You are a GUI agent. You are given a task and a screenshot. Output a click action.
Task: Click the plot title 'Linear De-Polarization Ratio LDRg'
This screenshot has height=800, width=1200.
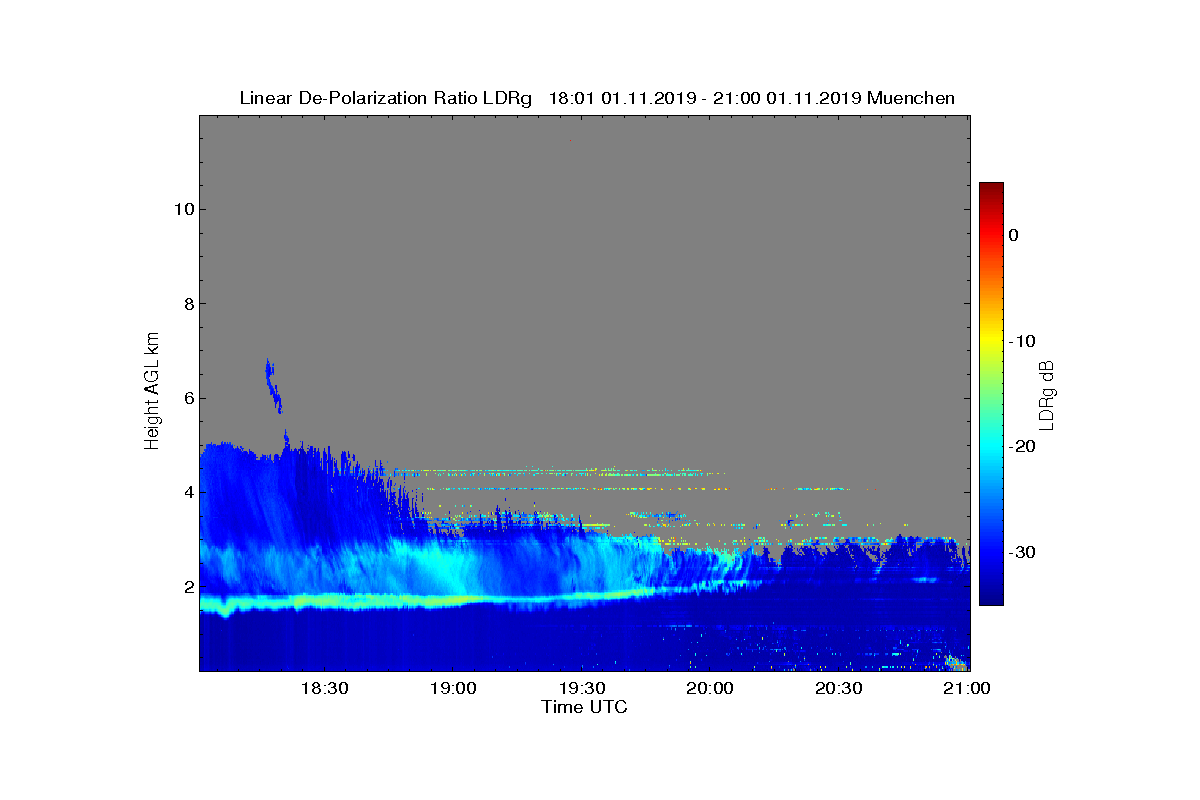[386, 98]
